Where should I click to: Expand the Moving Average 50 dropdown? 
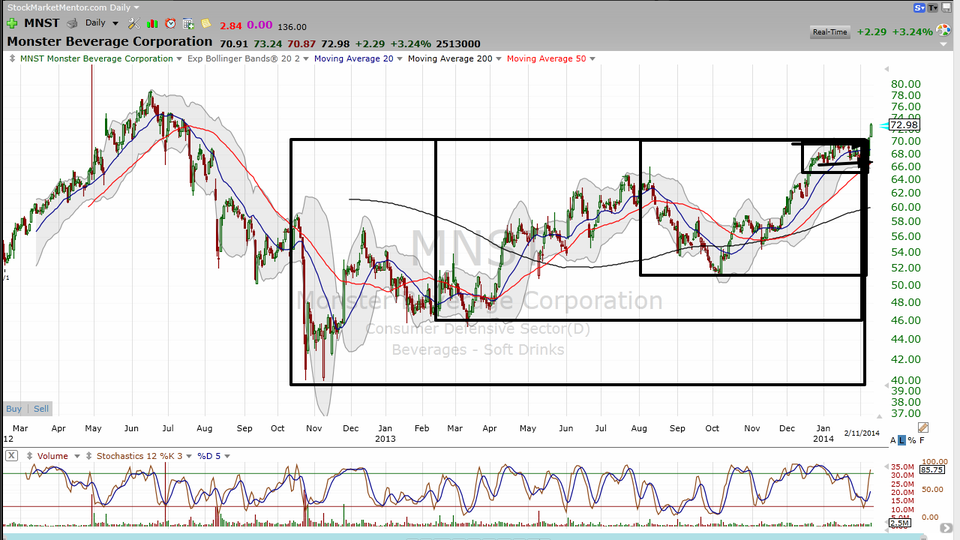point(592,59)
